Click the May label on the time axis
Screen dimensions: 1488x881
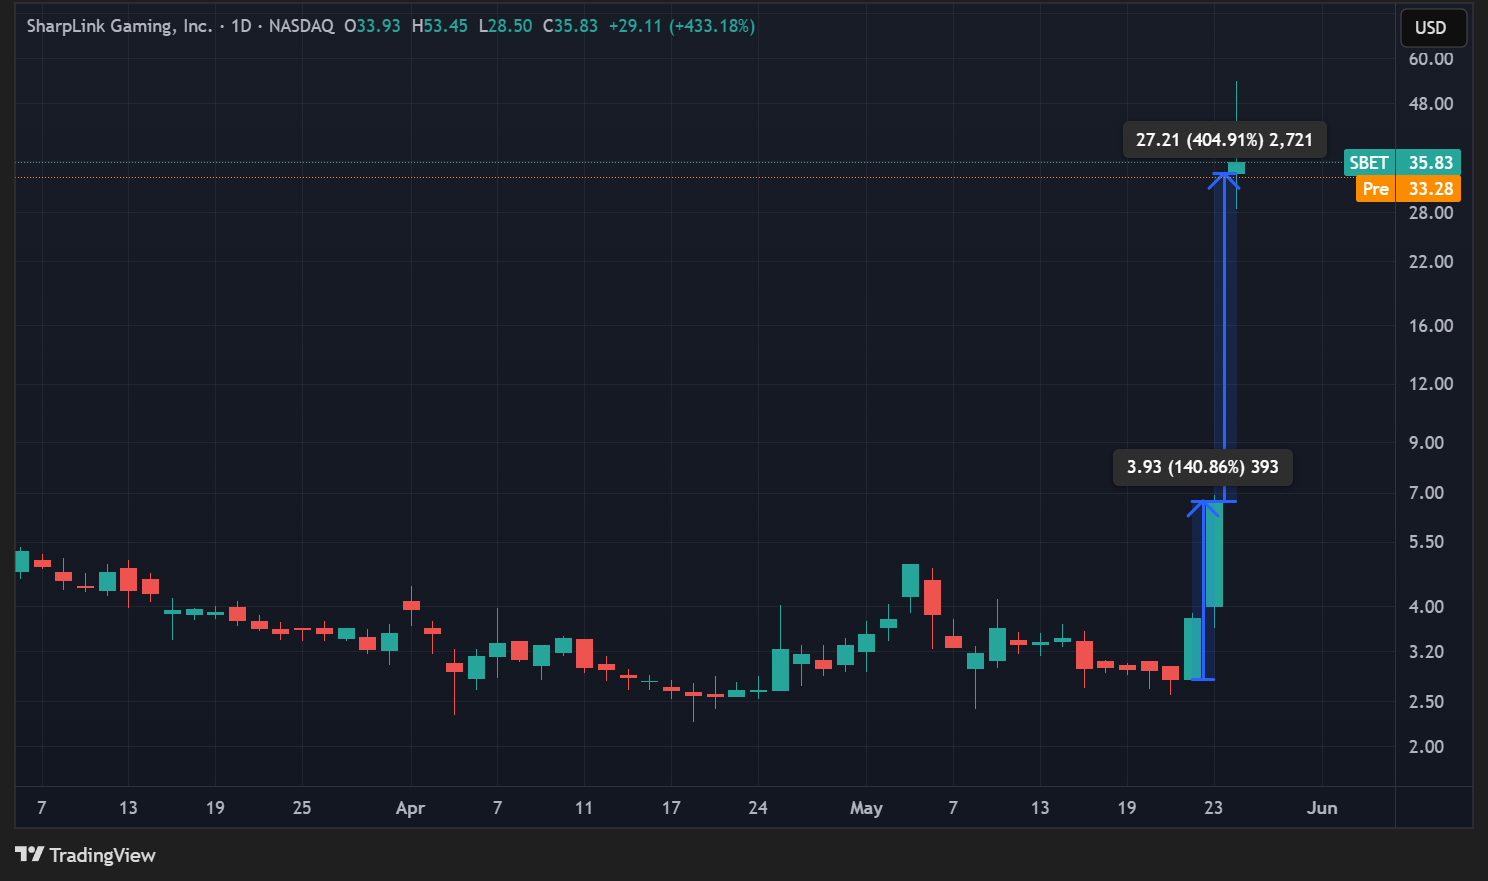[866, 808]
